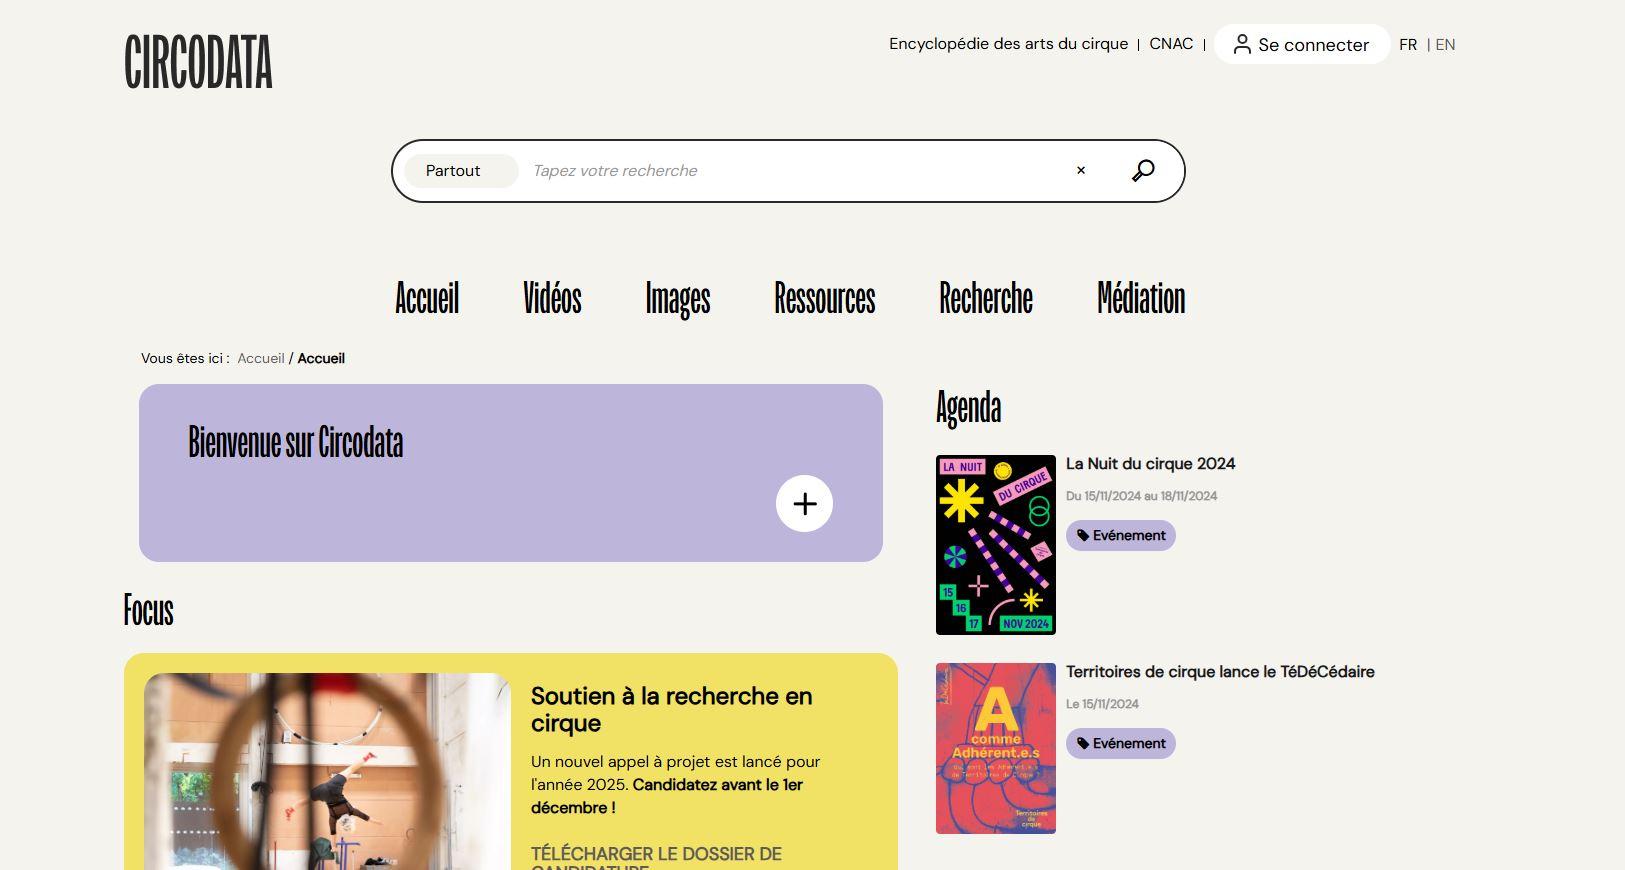Expand Bienvenue sur Circodata with plus button
Screen dimensions: 1625x870
(x=805, y=504)
